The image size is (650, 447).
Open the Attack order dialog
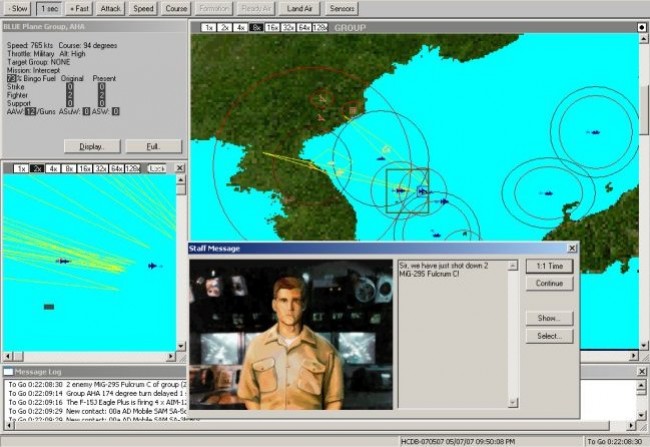[x=110, y=8]
